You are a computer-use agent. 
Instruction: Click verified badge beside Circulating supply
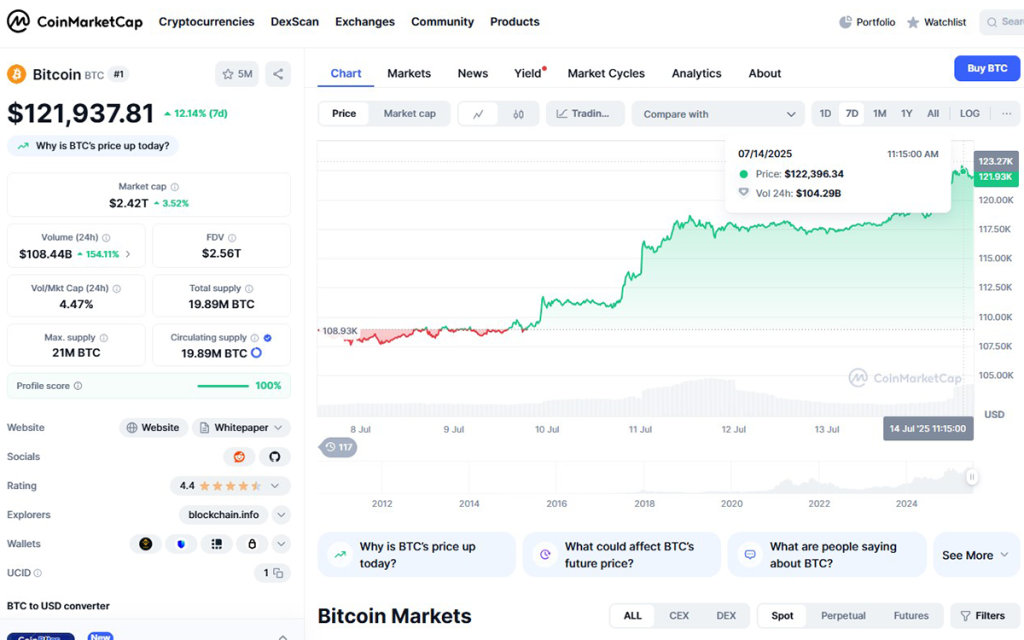268,338
